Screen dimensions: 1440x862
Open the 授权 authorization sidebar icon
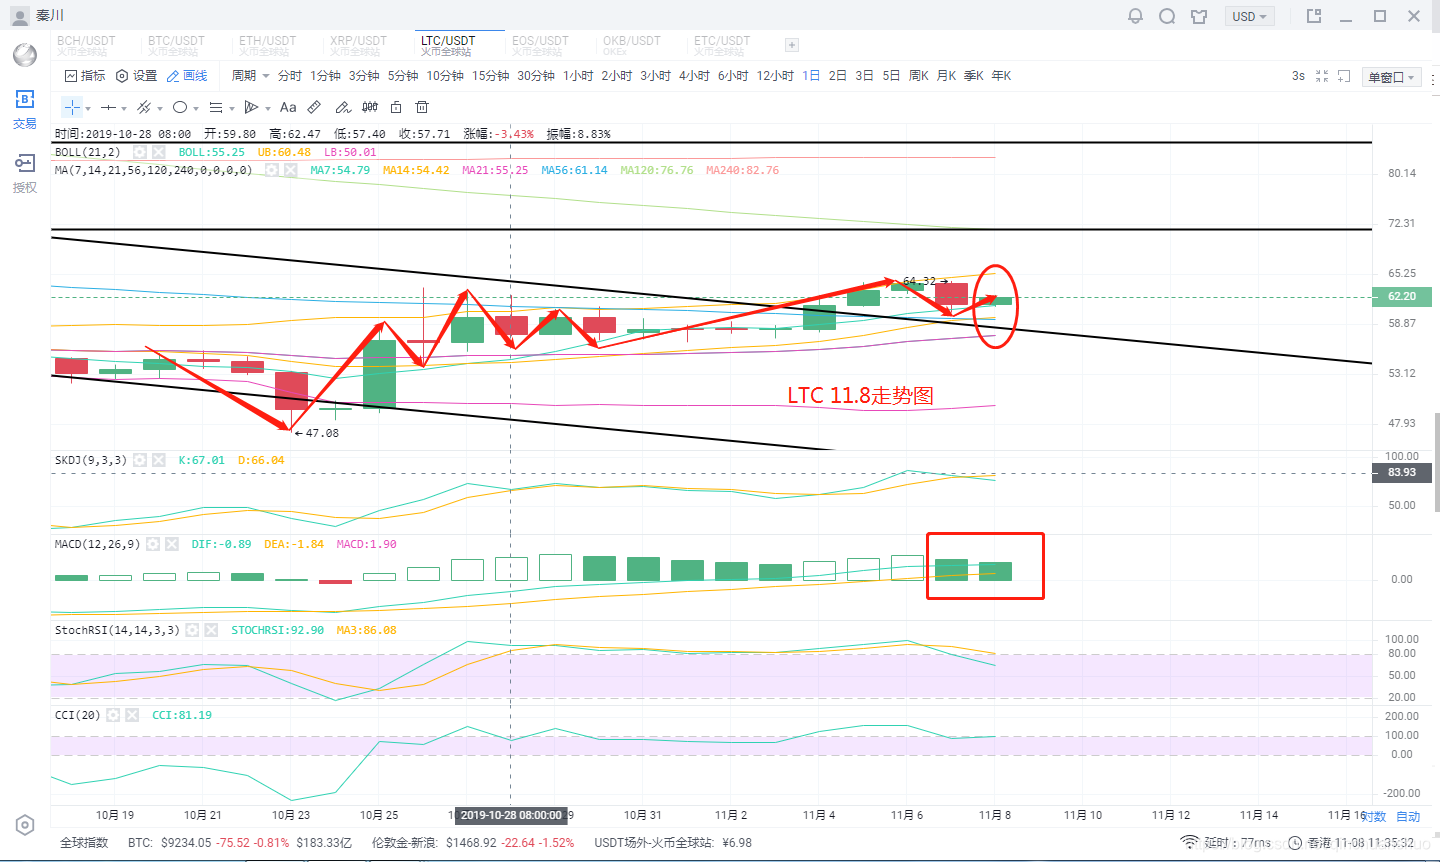click(x=25, y=173)
